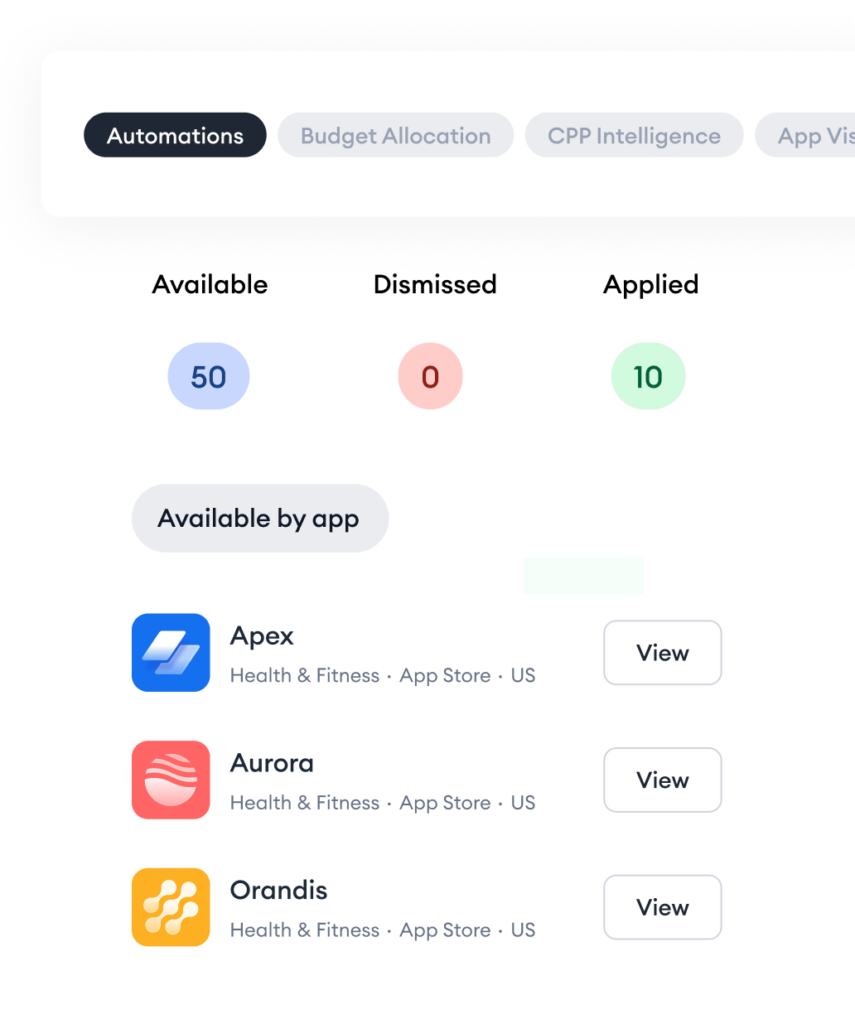Click the Available heading label
Viewport: 855px width, 1024px height.
(x=210, y=285)
